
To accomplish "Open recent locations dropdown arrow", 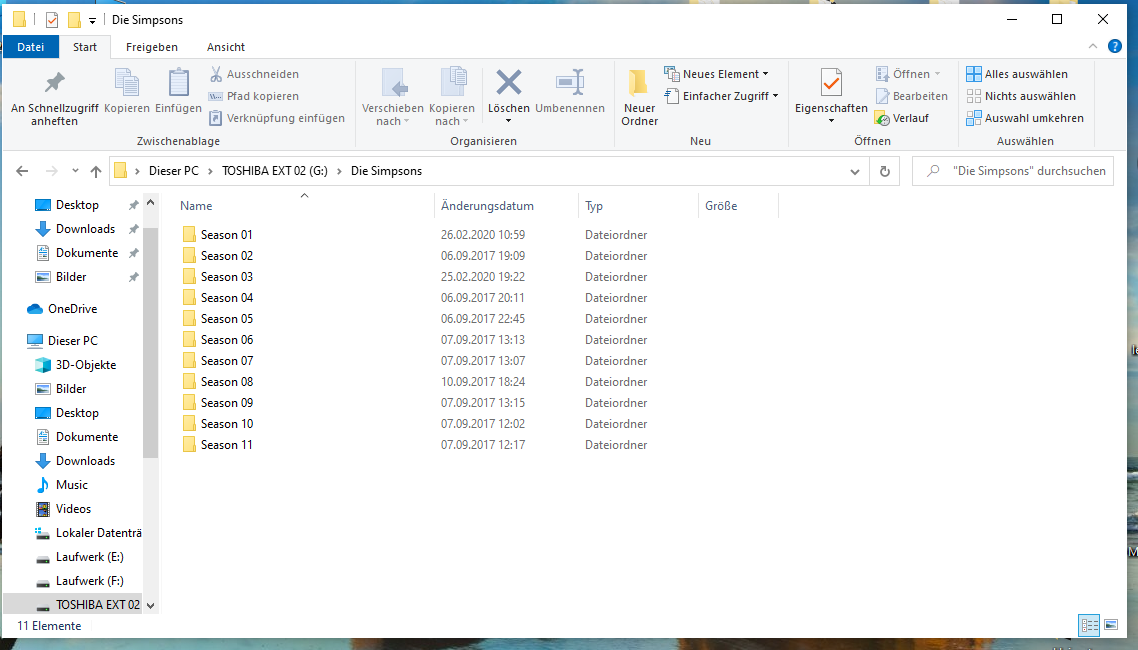I will (x=75, y=171).
